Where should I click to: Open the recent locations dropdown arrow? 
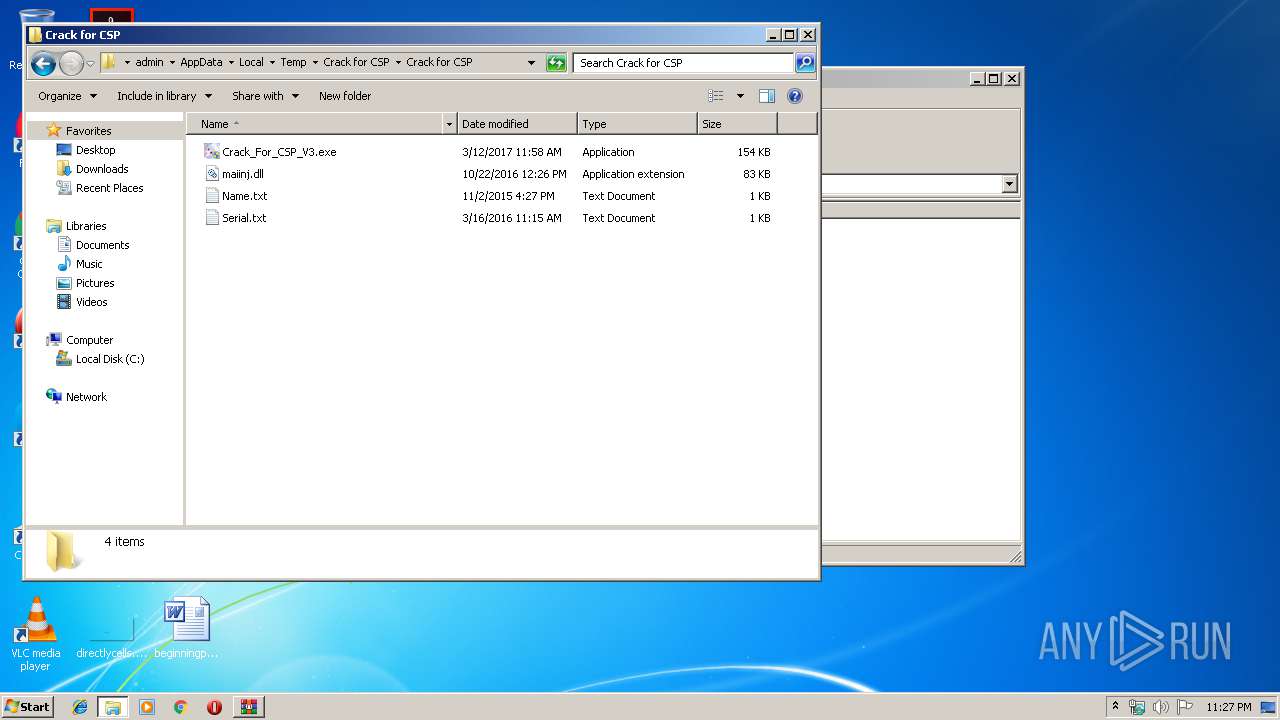pyautogui.click(x=90, y=64)
